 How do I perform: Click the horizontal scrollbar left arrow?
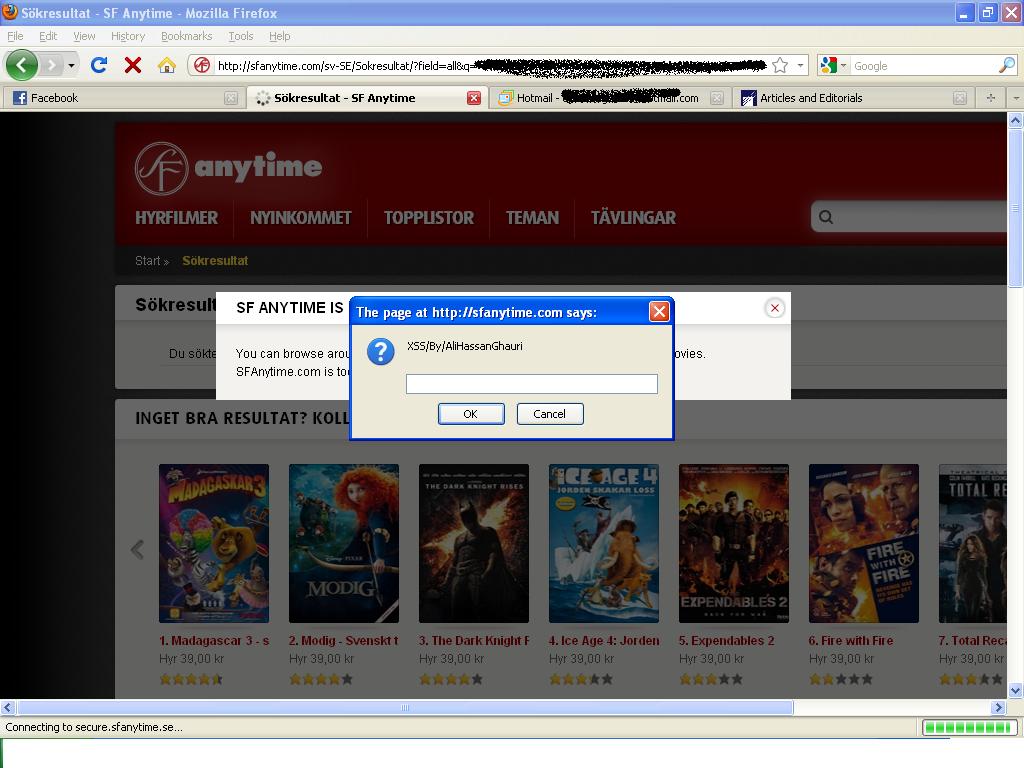coord(8,707)
